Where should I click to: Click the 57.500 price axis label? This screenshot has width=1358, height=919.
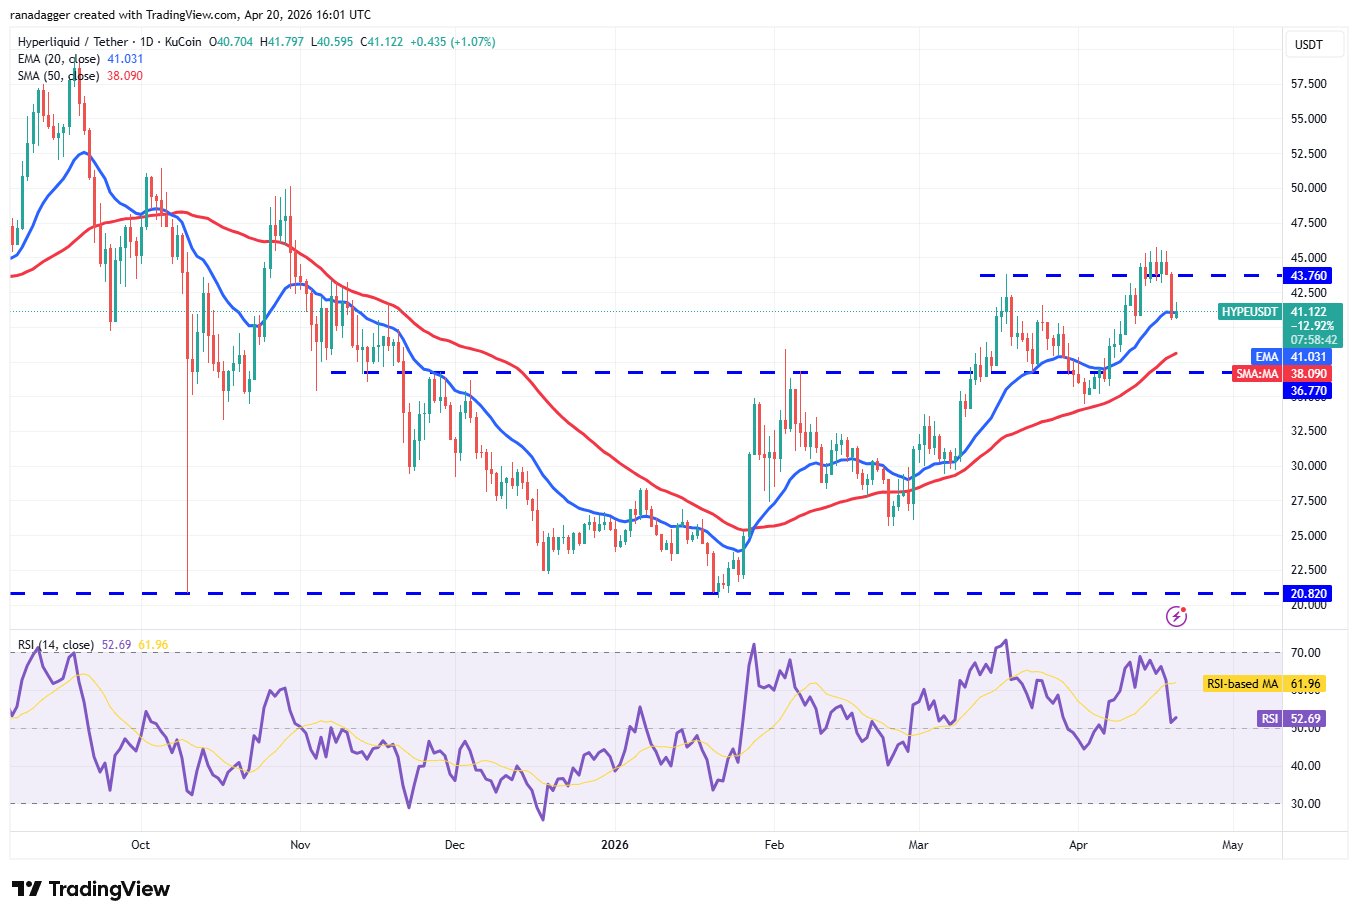tap(1308, 84)
